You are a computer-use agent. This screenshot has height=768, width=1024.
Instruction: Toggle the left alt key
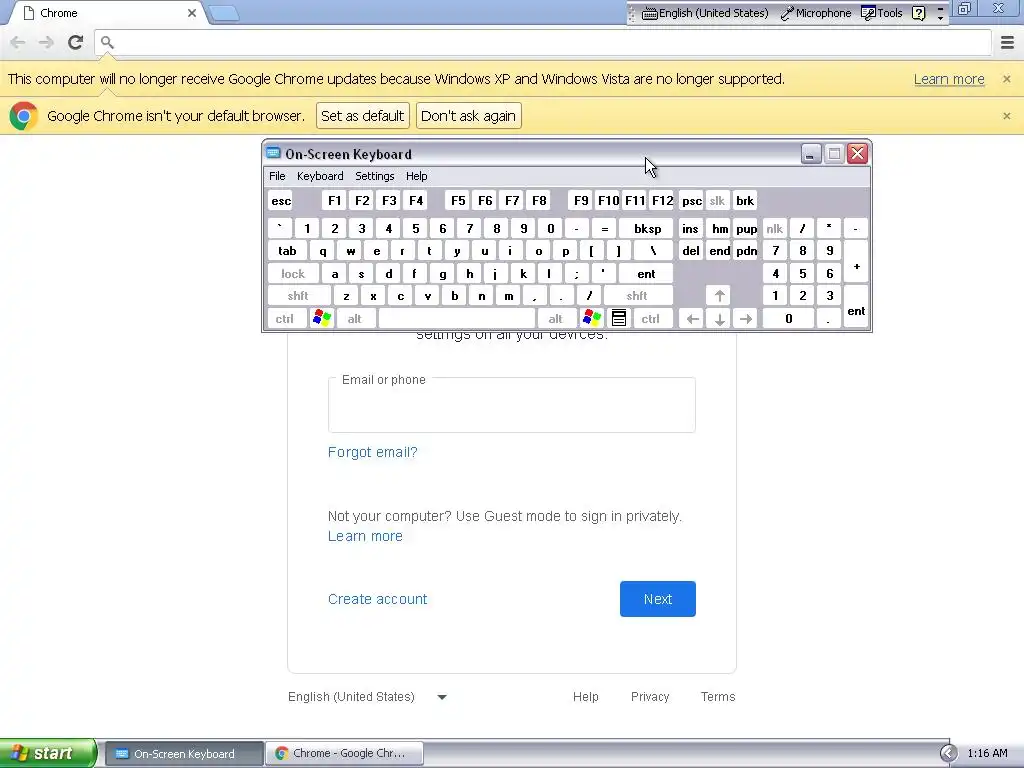point(355,319)
